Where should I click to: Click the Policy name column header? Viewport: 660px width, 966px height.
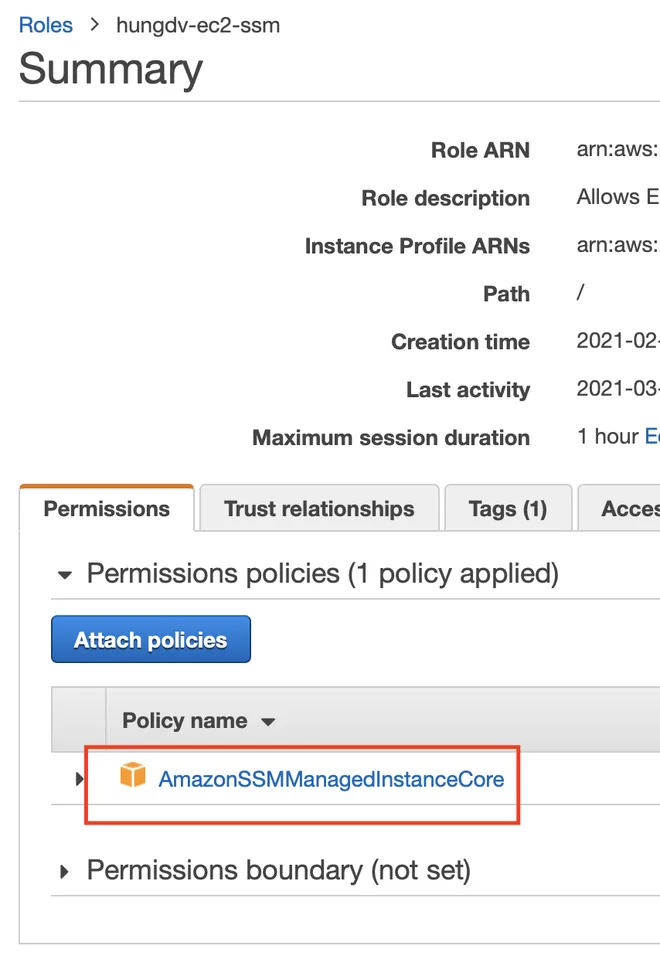[x=185, y=720]
